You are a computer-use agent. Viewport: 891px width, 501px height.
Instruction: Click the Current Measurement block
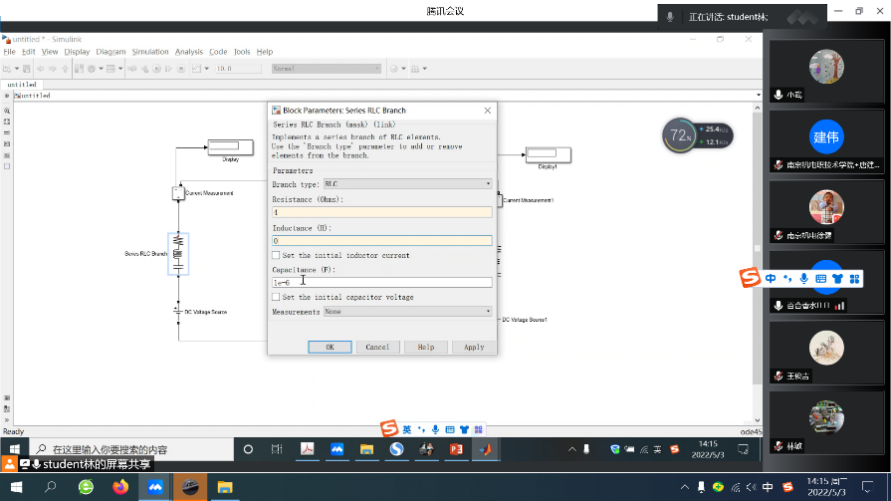pyautogui.click(x=177, y=192)
